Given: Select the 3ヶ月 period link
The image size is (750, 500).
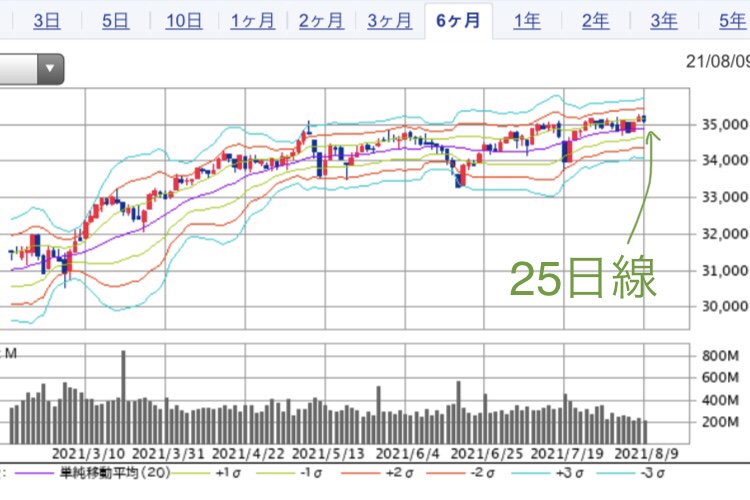Looking at the screenshot, I should click(390, 21).
